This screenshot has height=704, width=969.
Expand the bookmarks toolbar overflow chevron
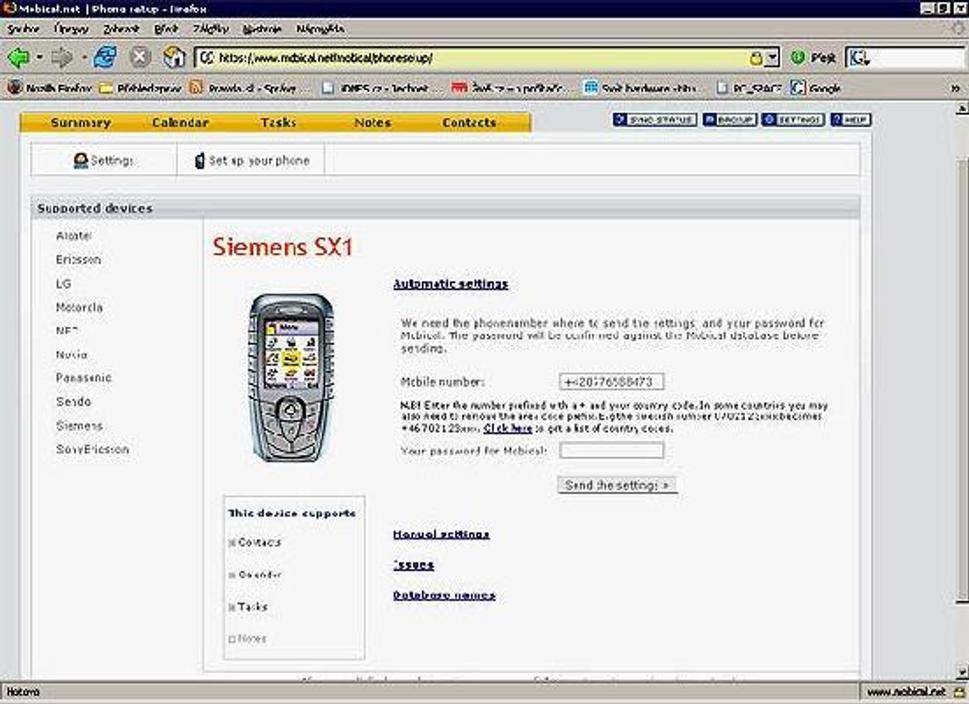pyautogui.click(x=955, y=88)
